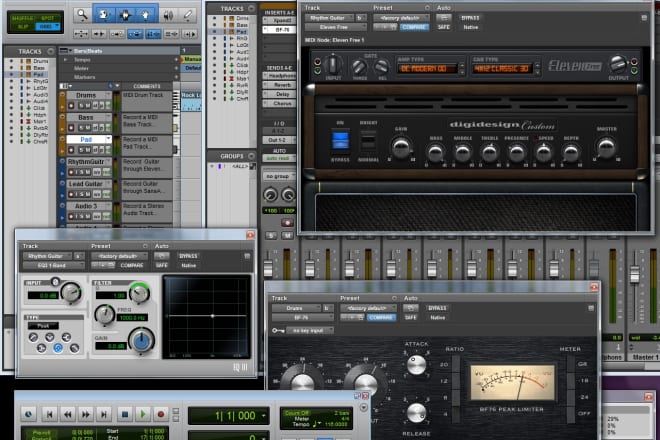Click the BF-76 insert slot in the Mix channel

click(279, 30)
